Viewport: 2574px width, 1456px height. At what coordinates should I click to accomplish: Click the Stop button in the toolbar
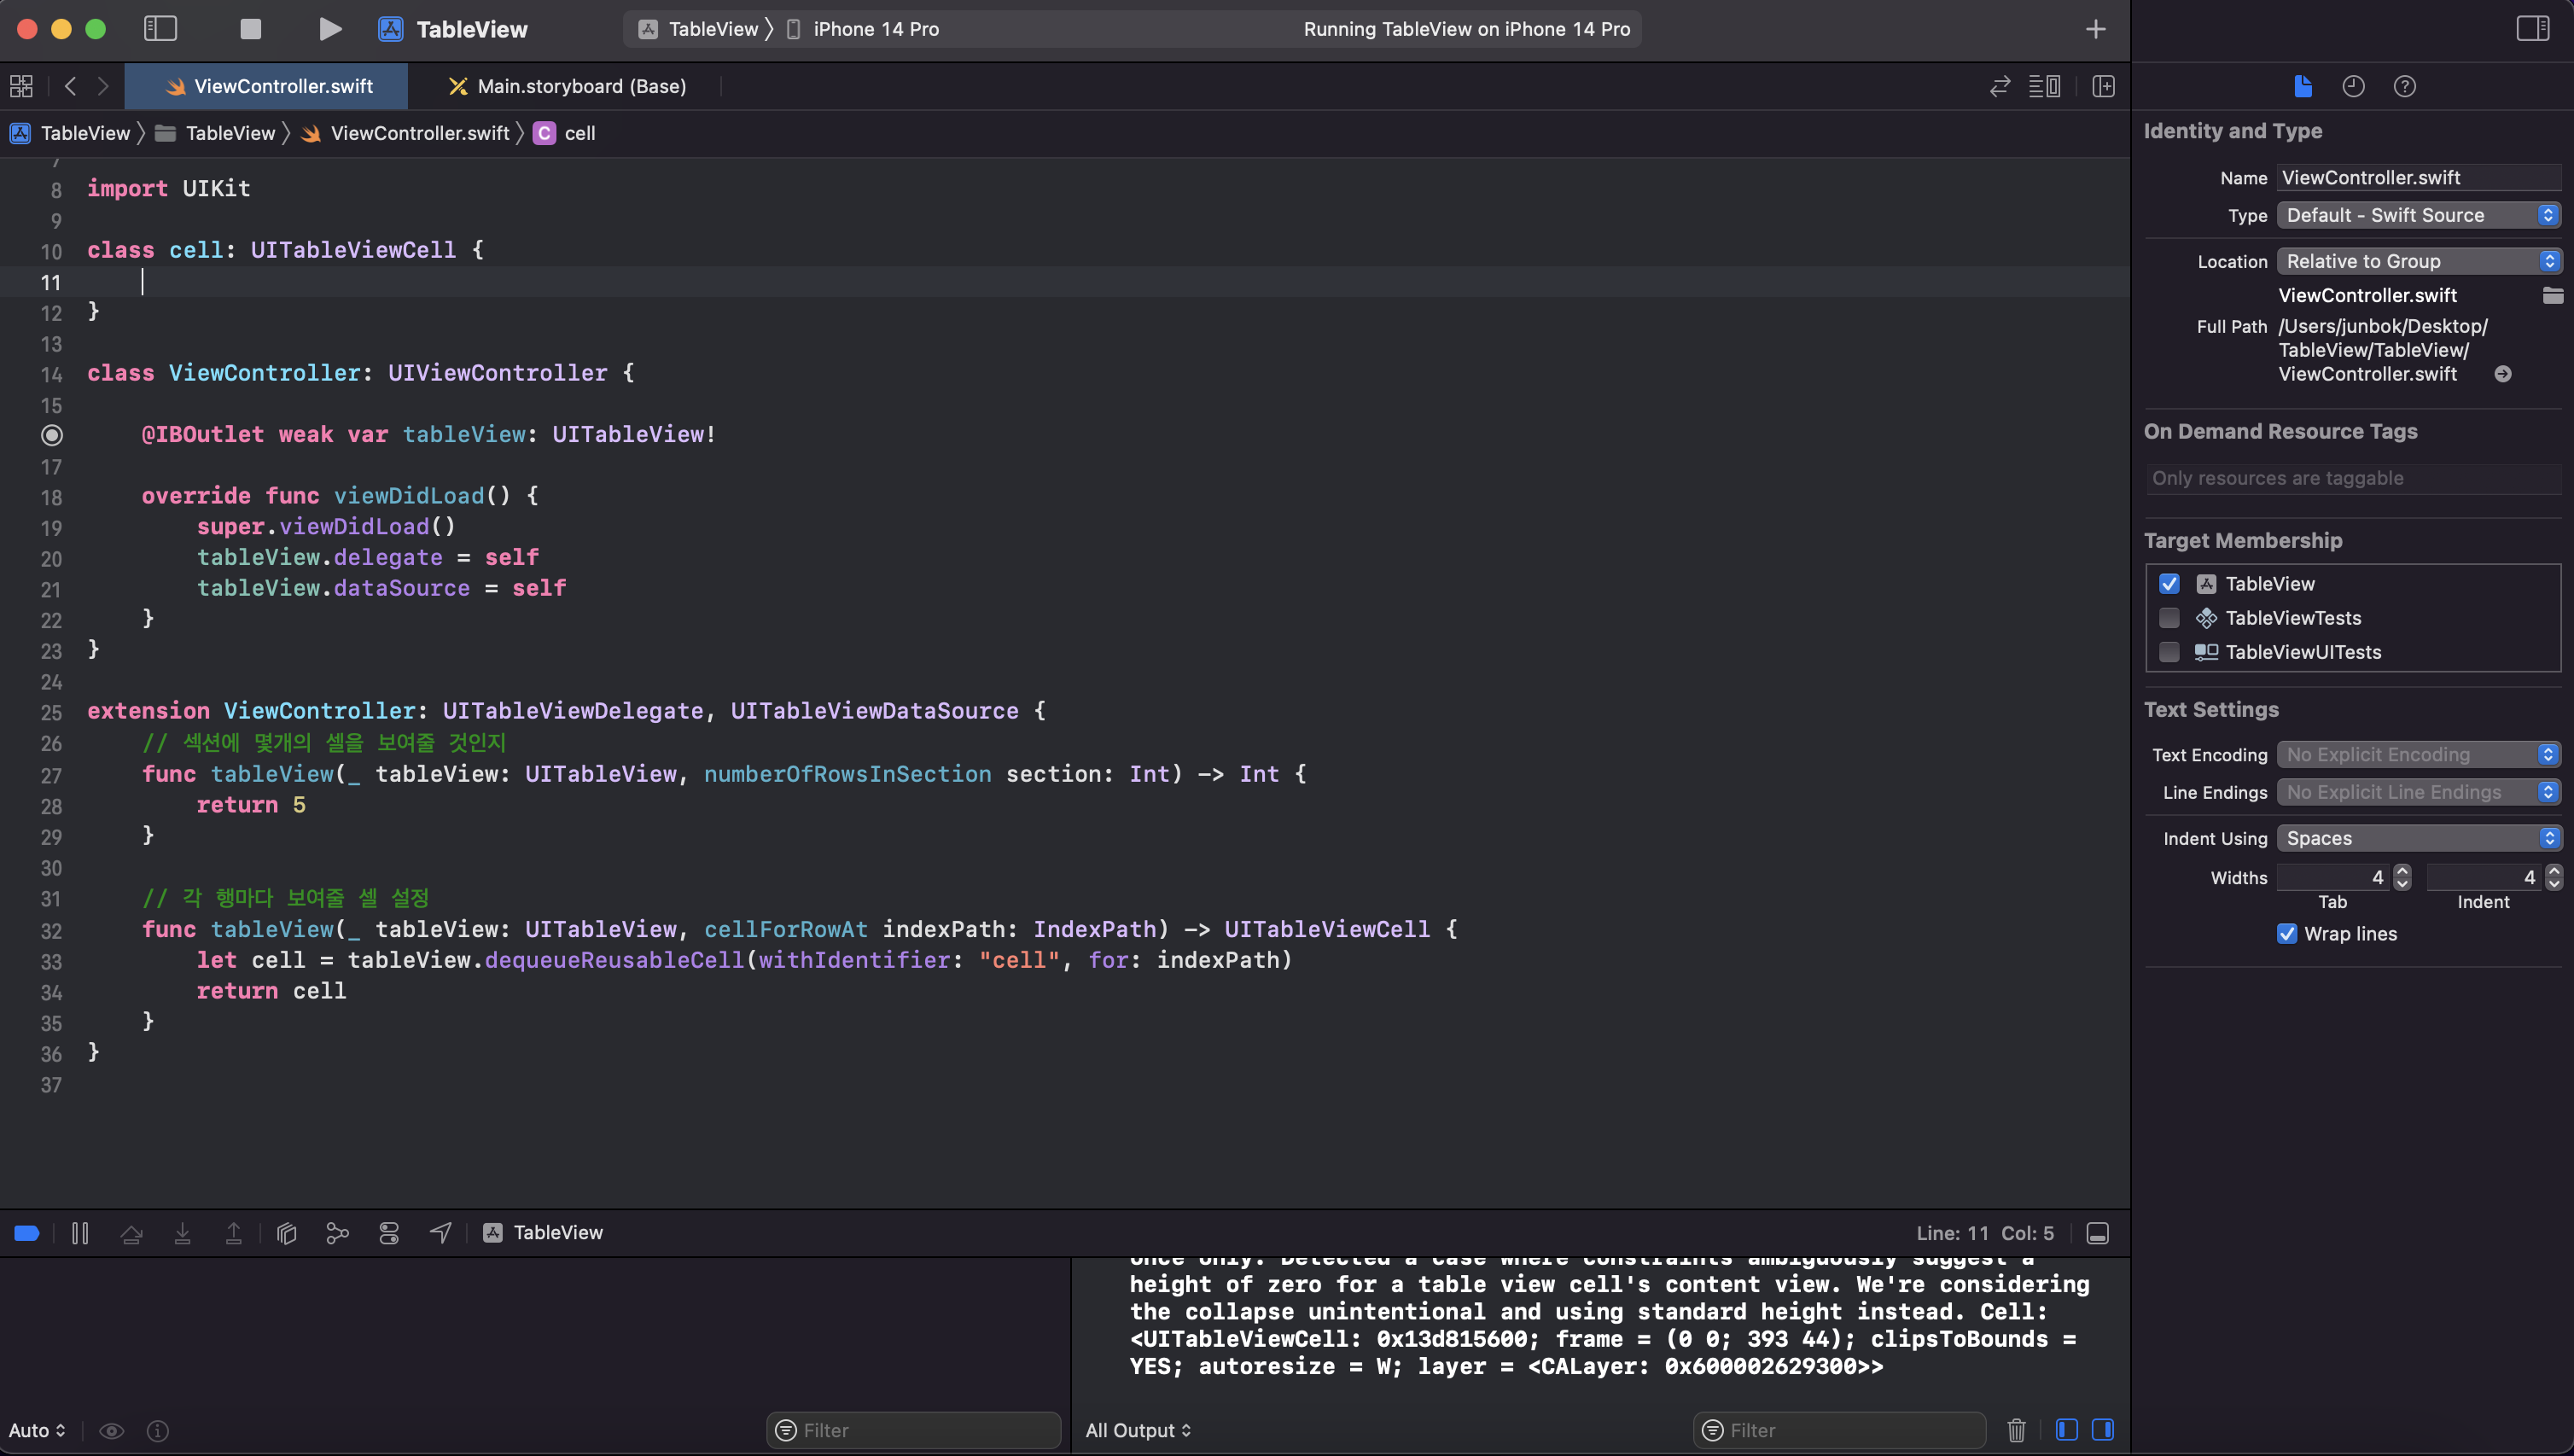(x=250, y=29)
